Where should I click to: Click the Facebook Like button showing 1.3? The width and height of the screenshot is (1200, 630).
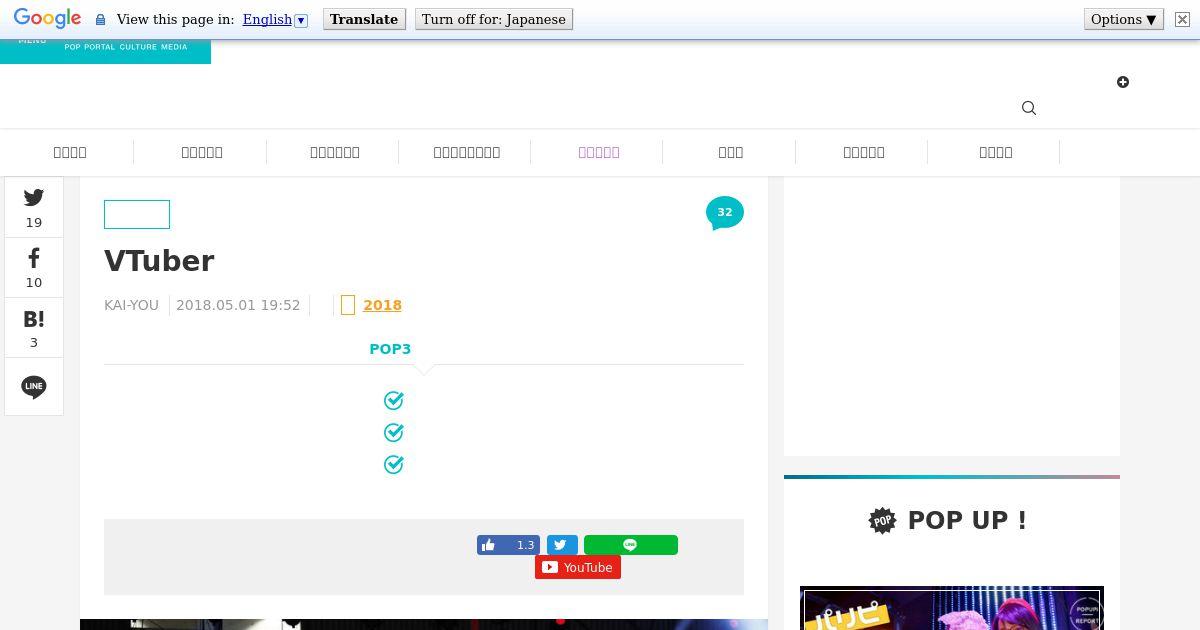click(508, 545)
